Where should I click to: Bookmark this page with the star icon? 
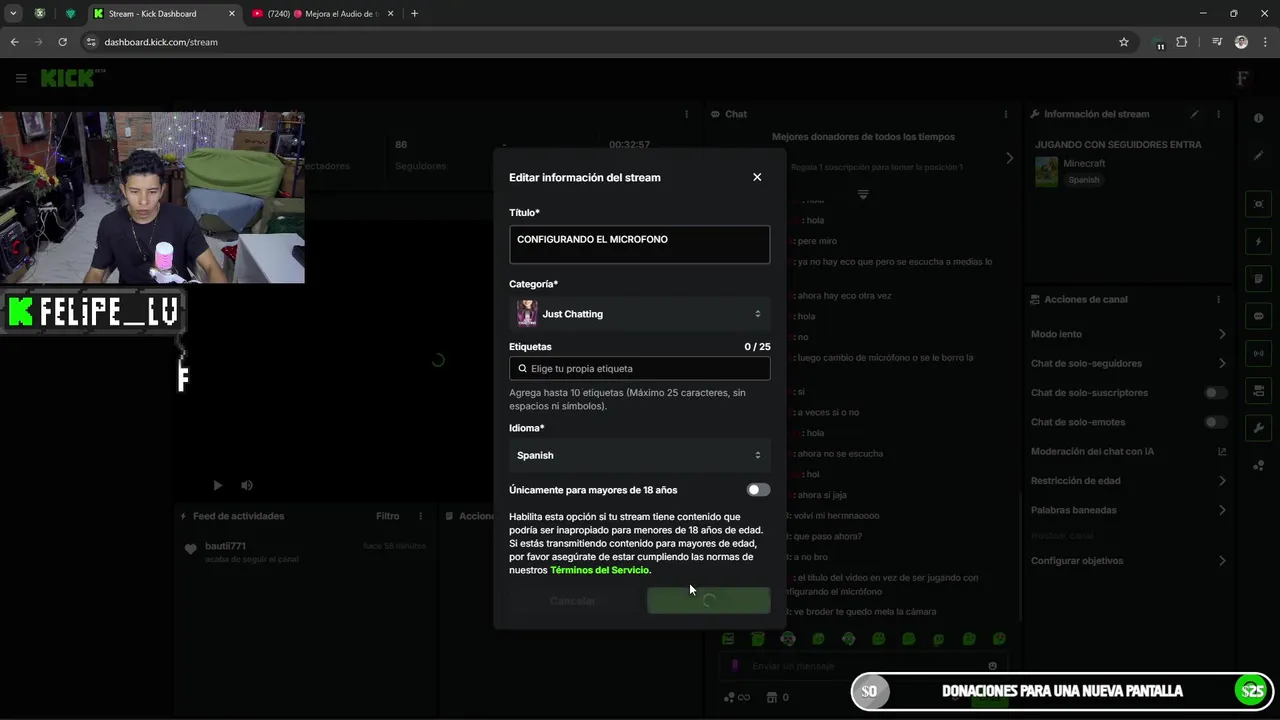(x=1124, y=42)
